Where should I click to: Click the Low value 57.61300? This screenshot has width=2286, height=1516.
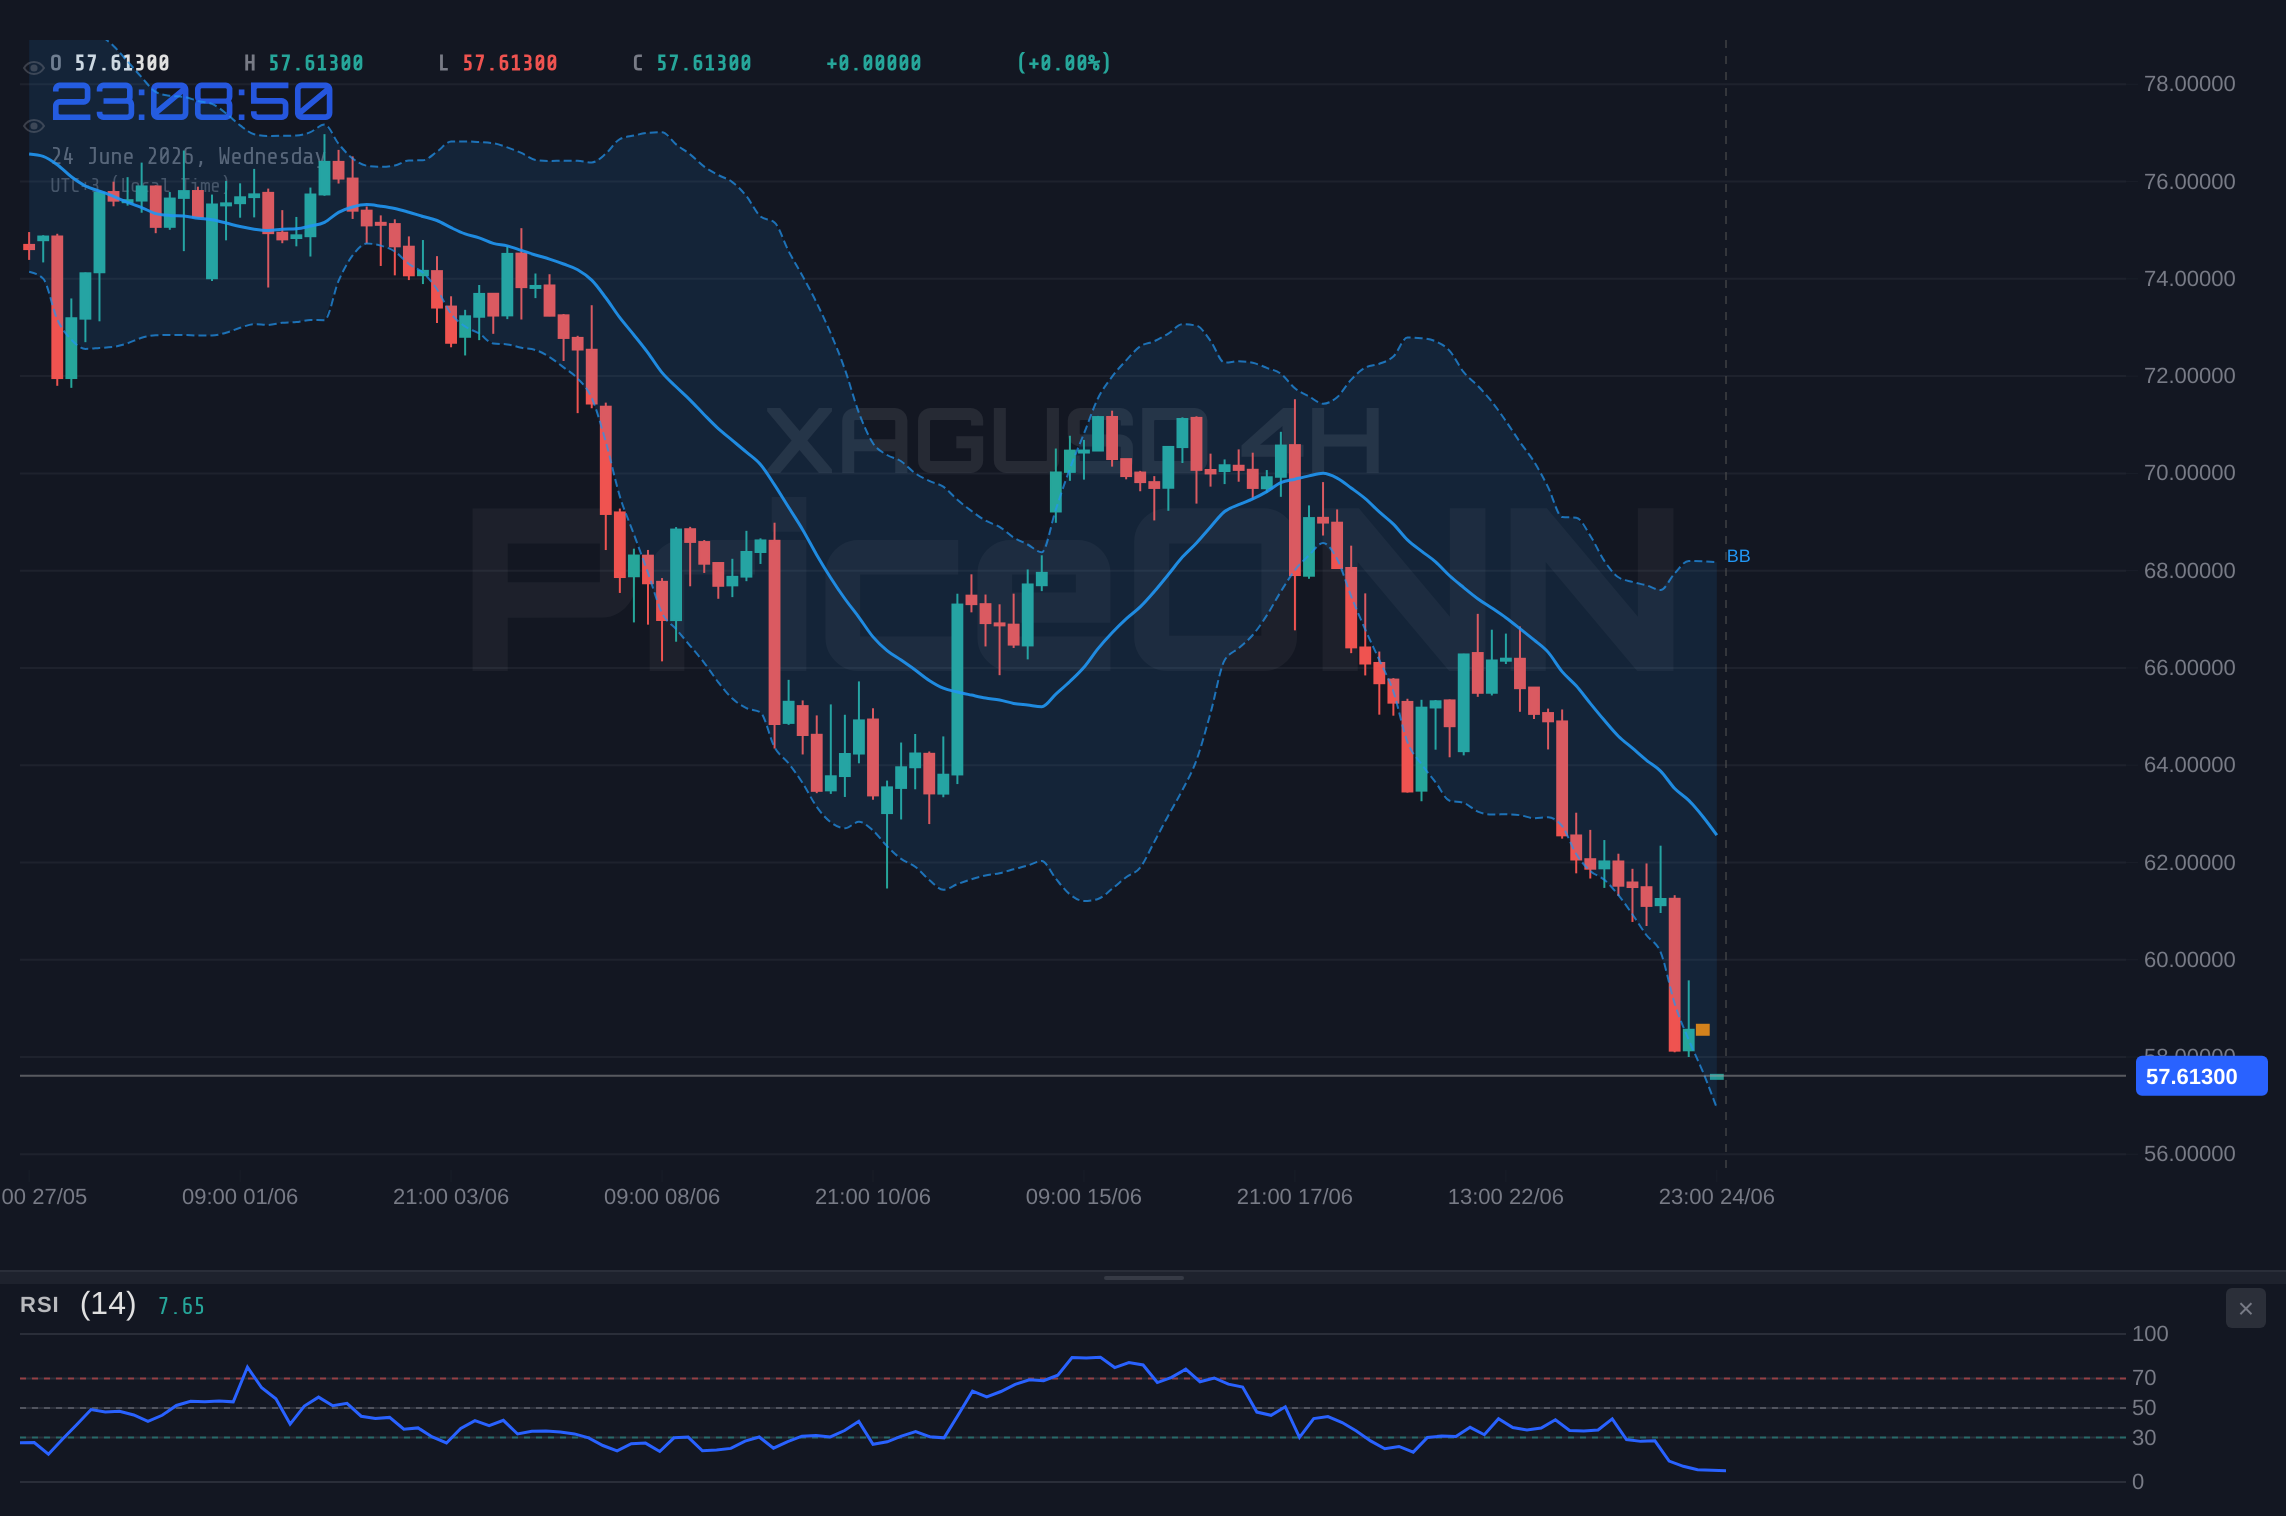(510, 64)
